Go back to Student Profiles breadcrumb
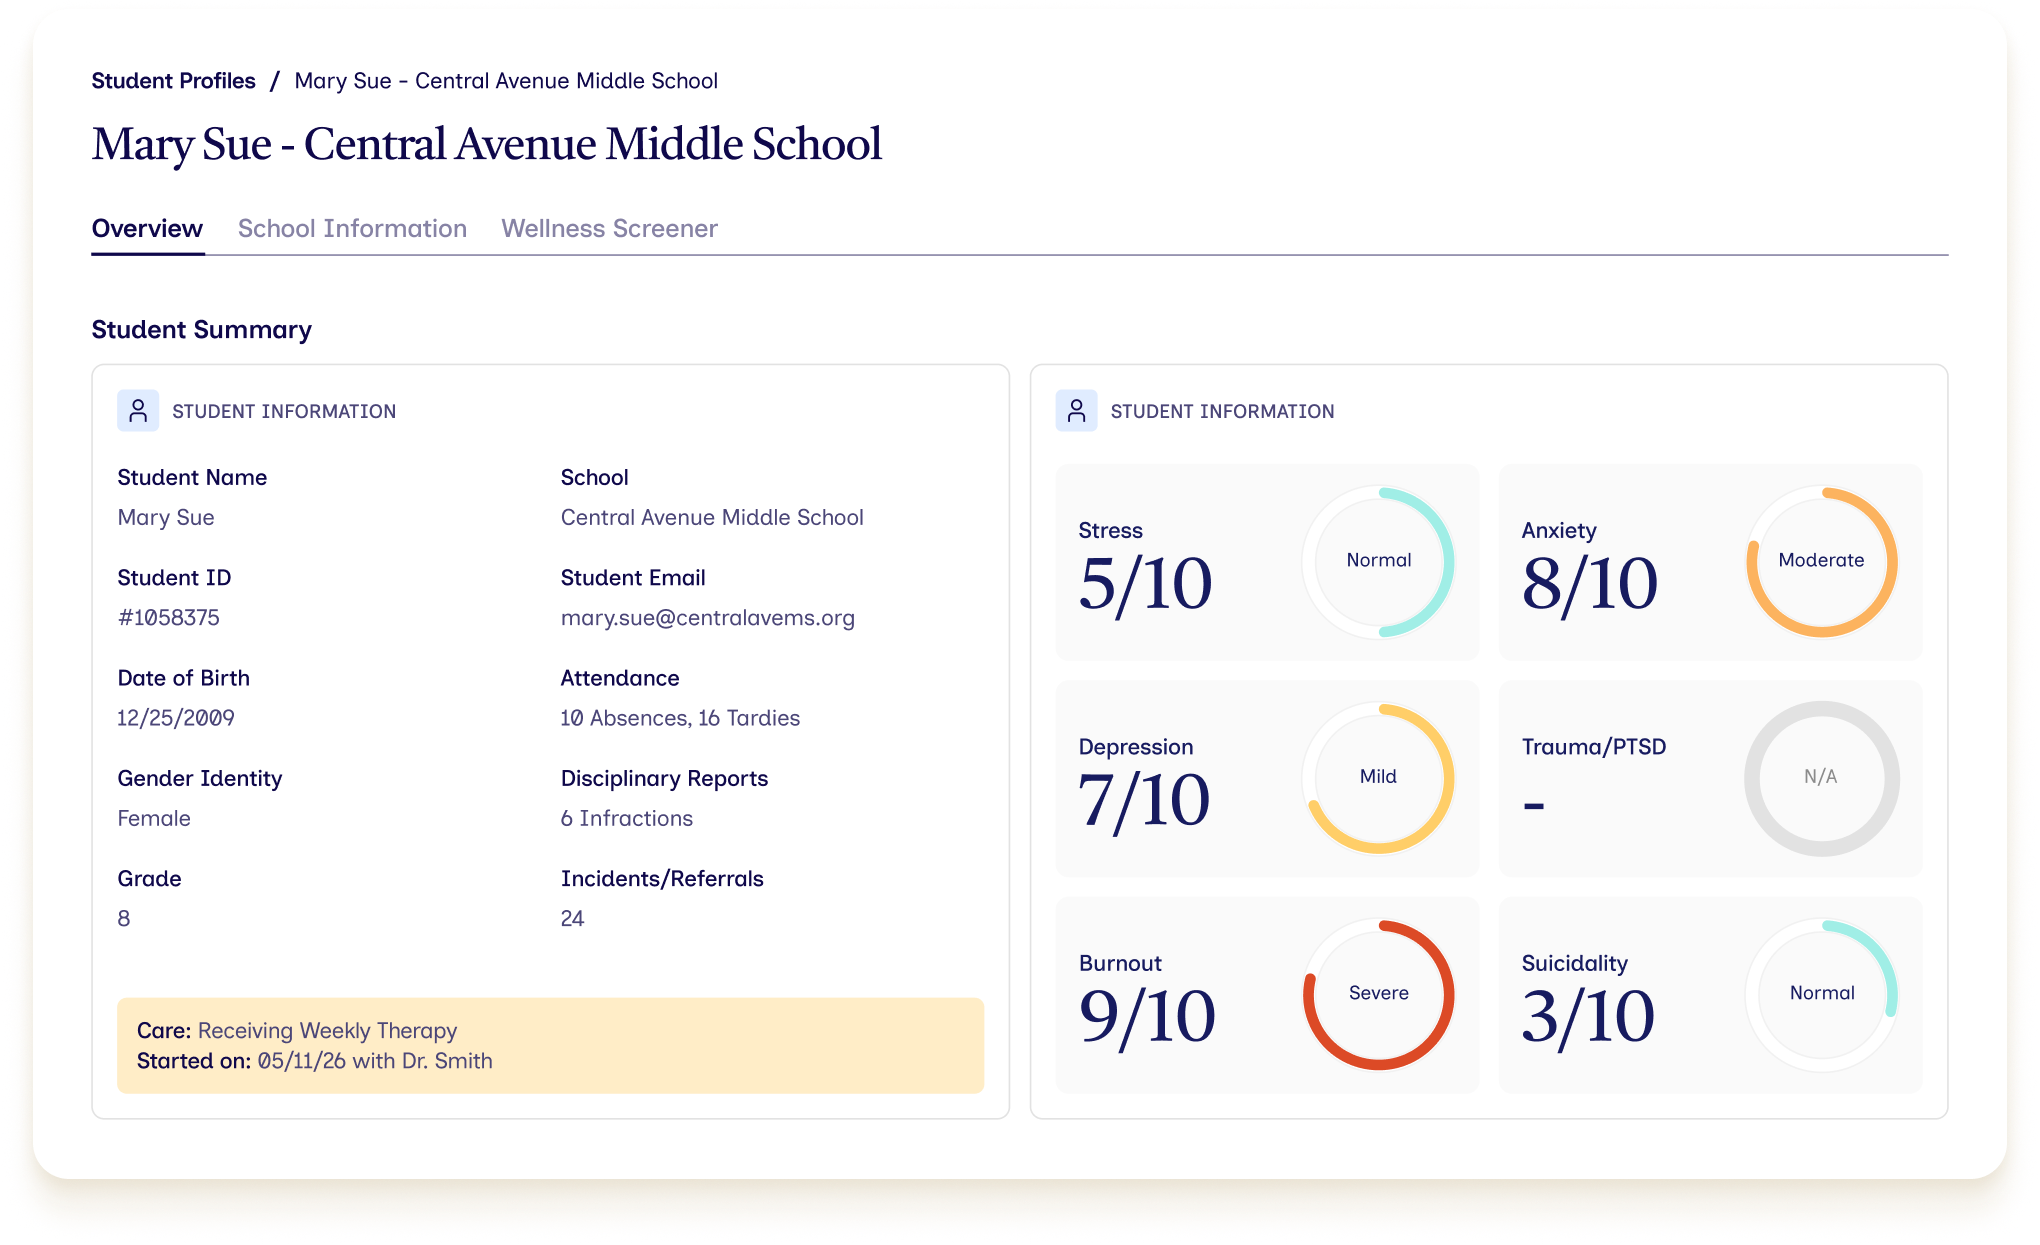The width and height of the screenshot is (2040, 1245). [173, 81]
